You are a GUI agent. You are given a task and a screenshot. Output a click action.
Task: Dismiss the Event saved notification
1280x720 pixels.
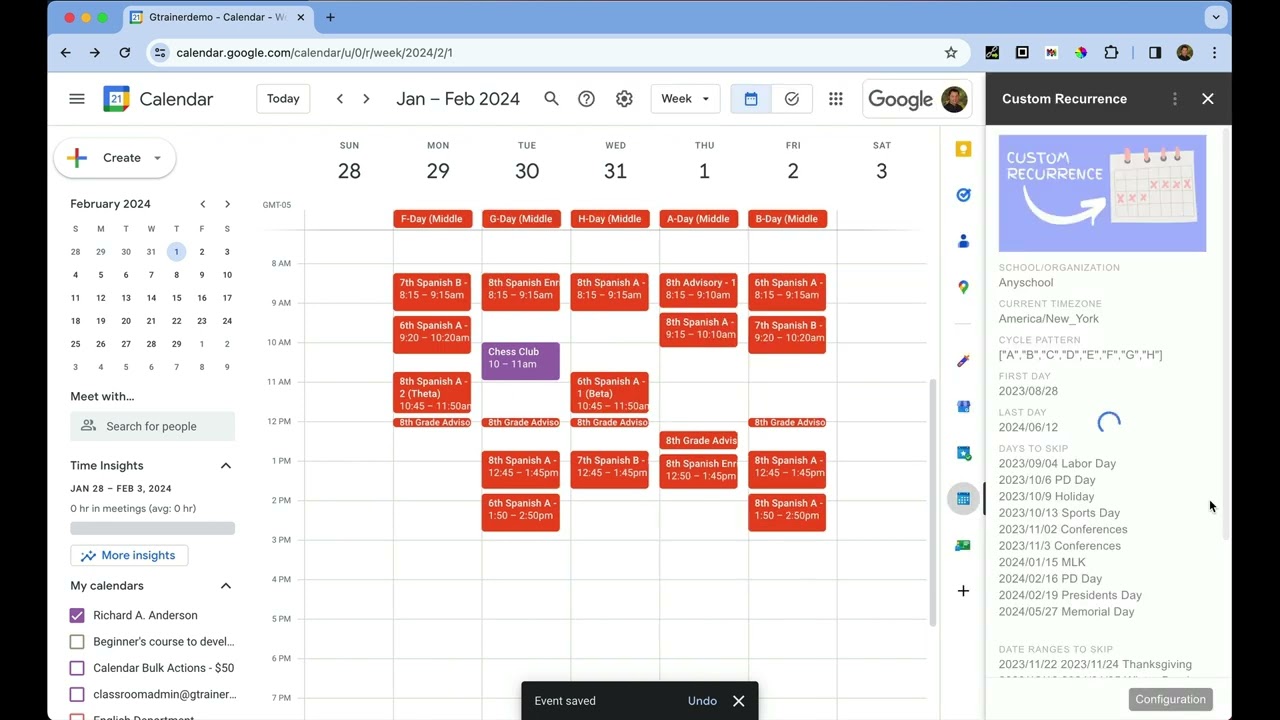[739, 701]
